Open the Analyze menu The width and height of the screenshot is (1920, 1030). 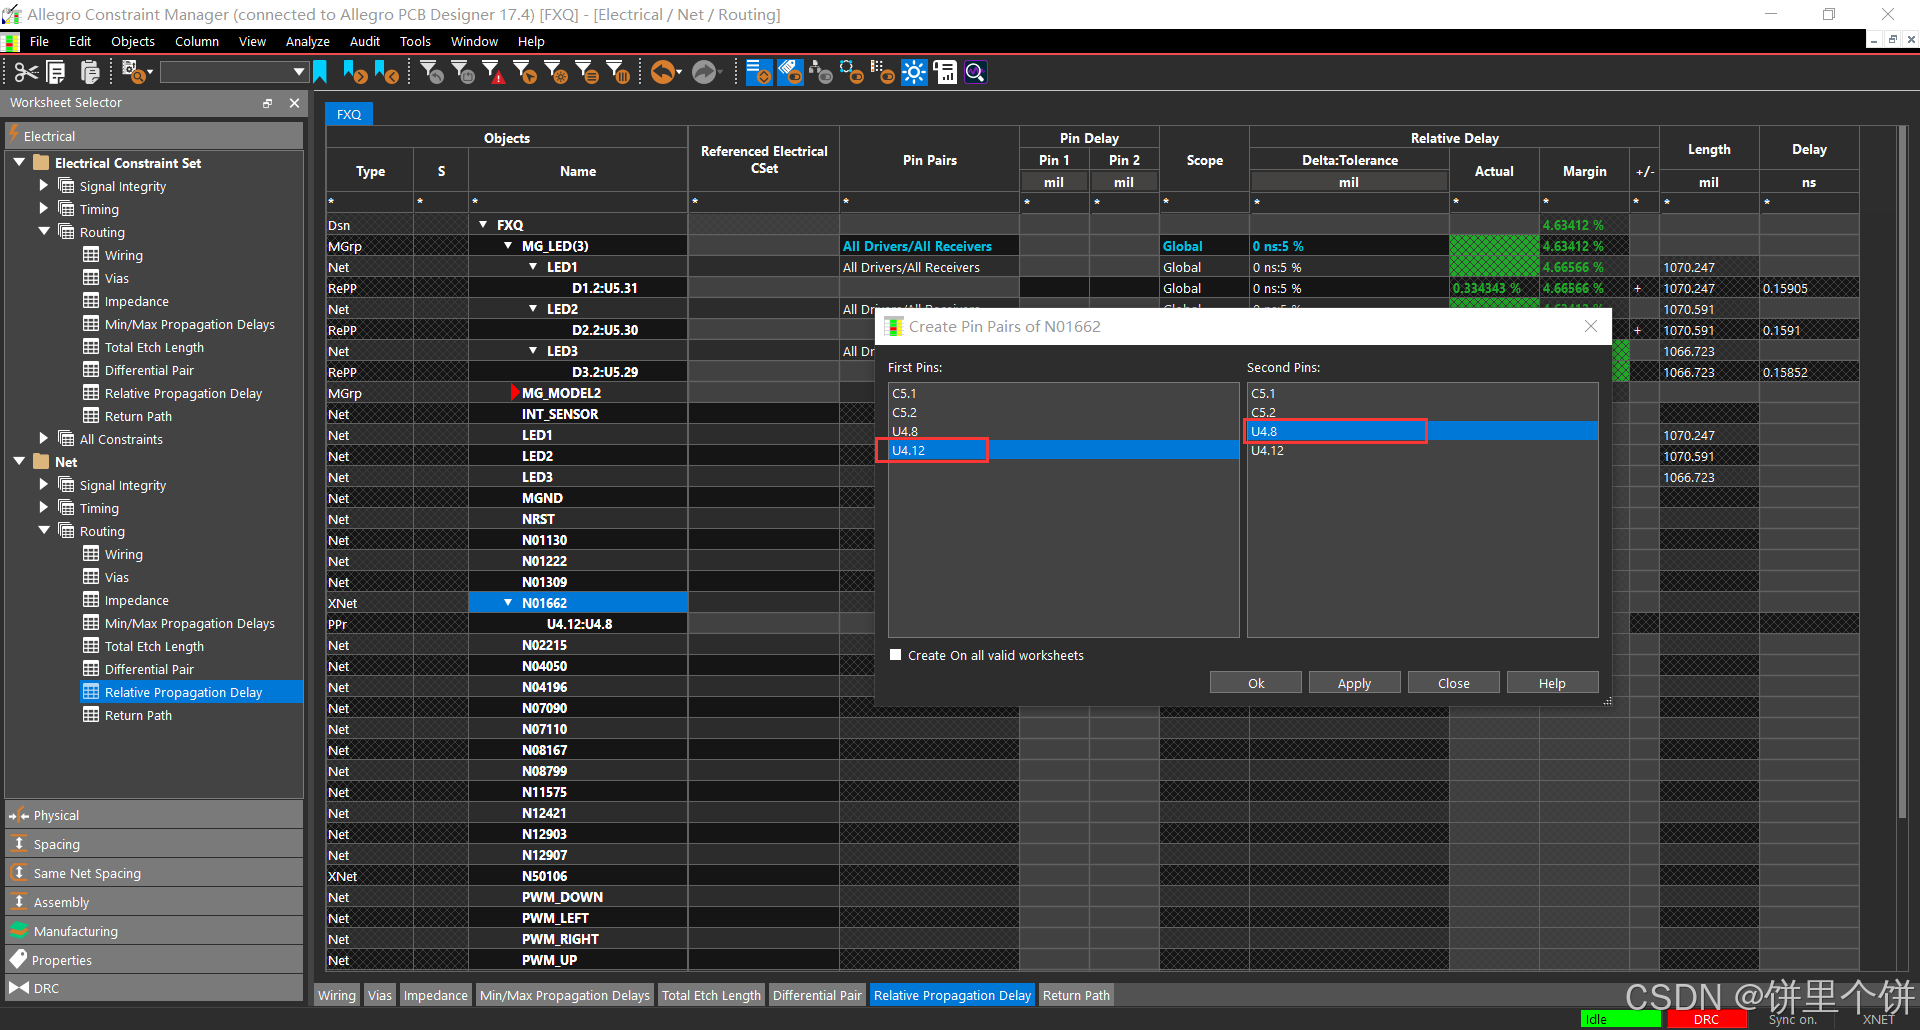307,41
